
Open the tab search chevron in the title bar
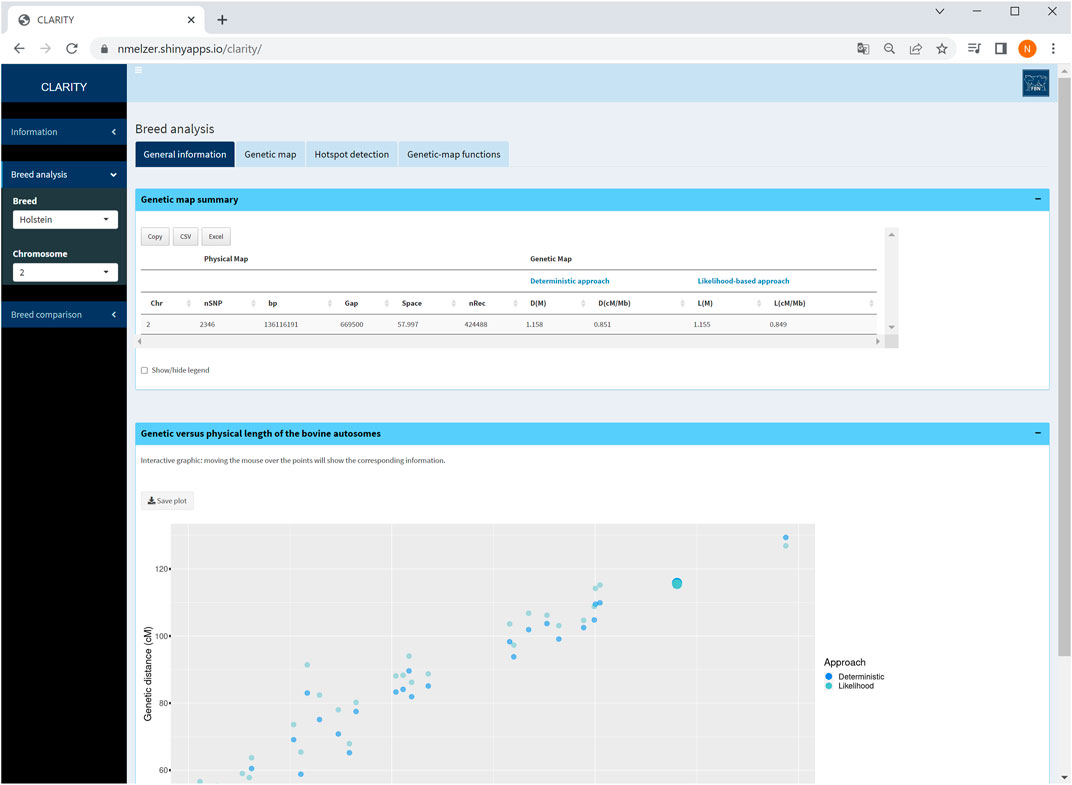939,12
